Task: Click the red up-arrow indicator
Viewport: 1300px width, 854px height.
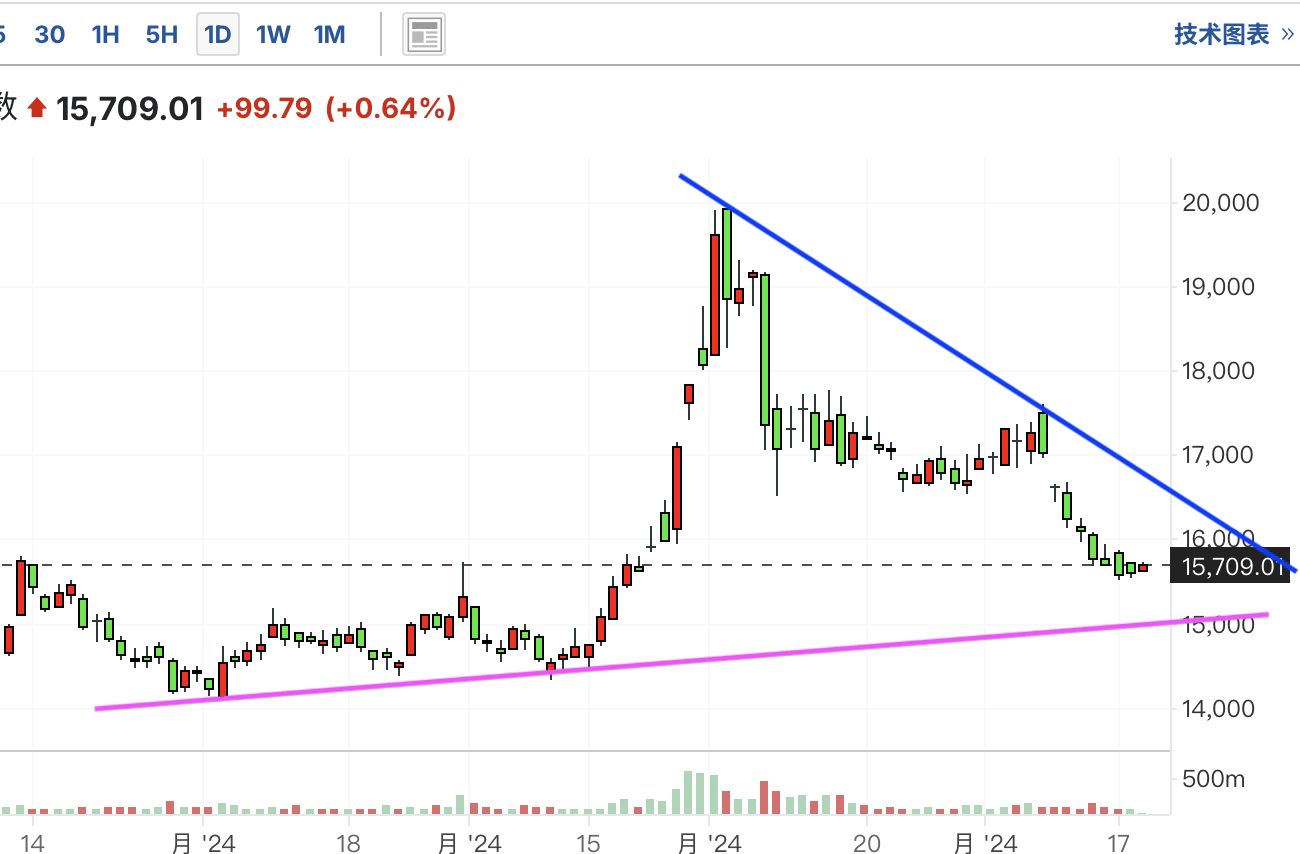Action: pyautogui.click(x=37, y=108)
